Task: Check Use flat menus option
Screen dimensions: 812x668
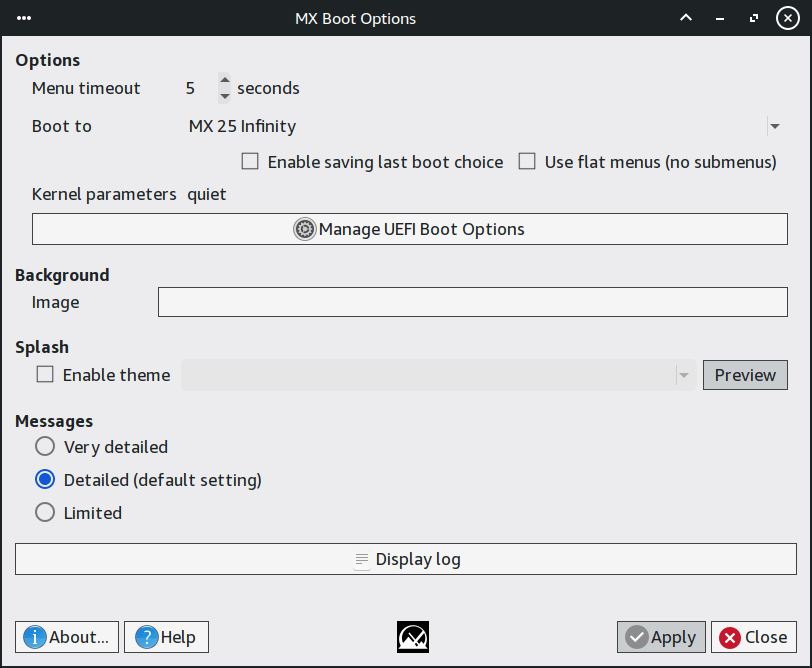Action: click(527, 161)
